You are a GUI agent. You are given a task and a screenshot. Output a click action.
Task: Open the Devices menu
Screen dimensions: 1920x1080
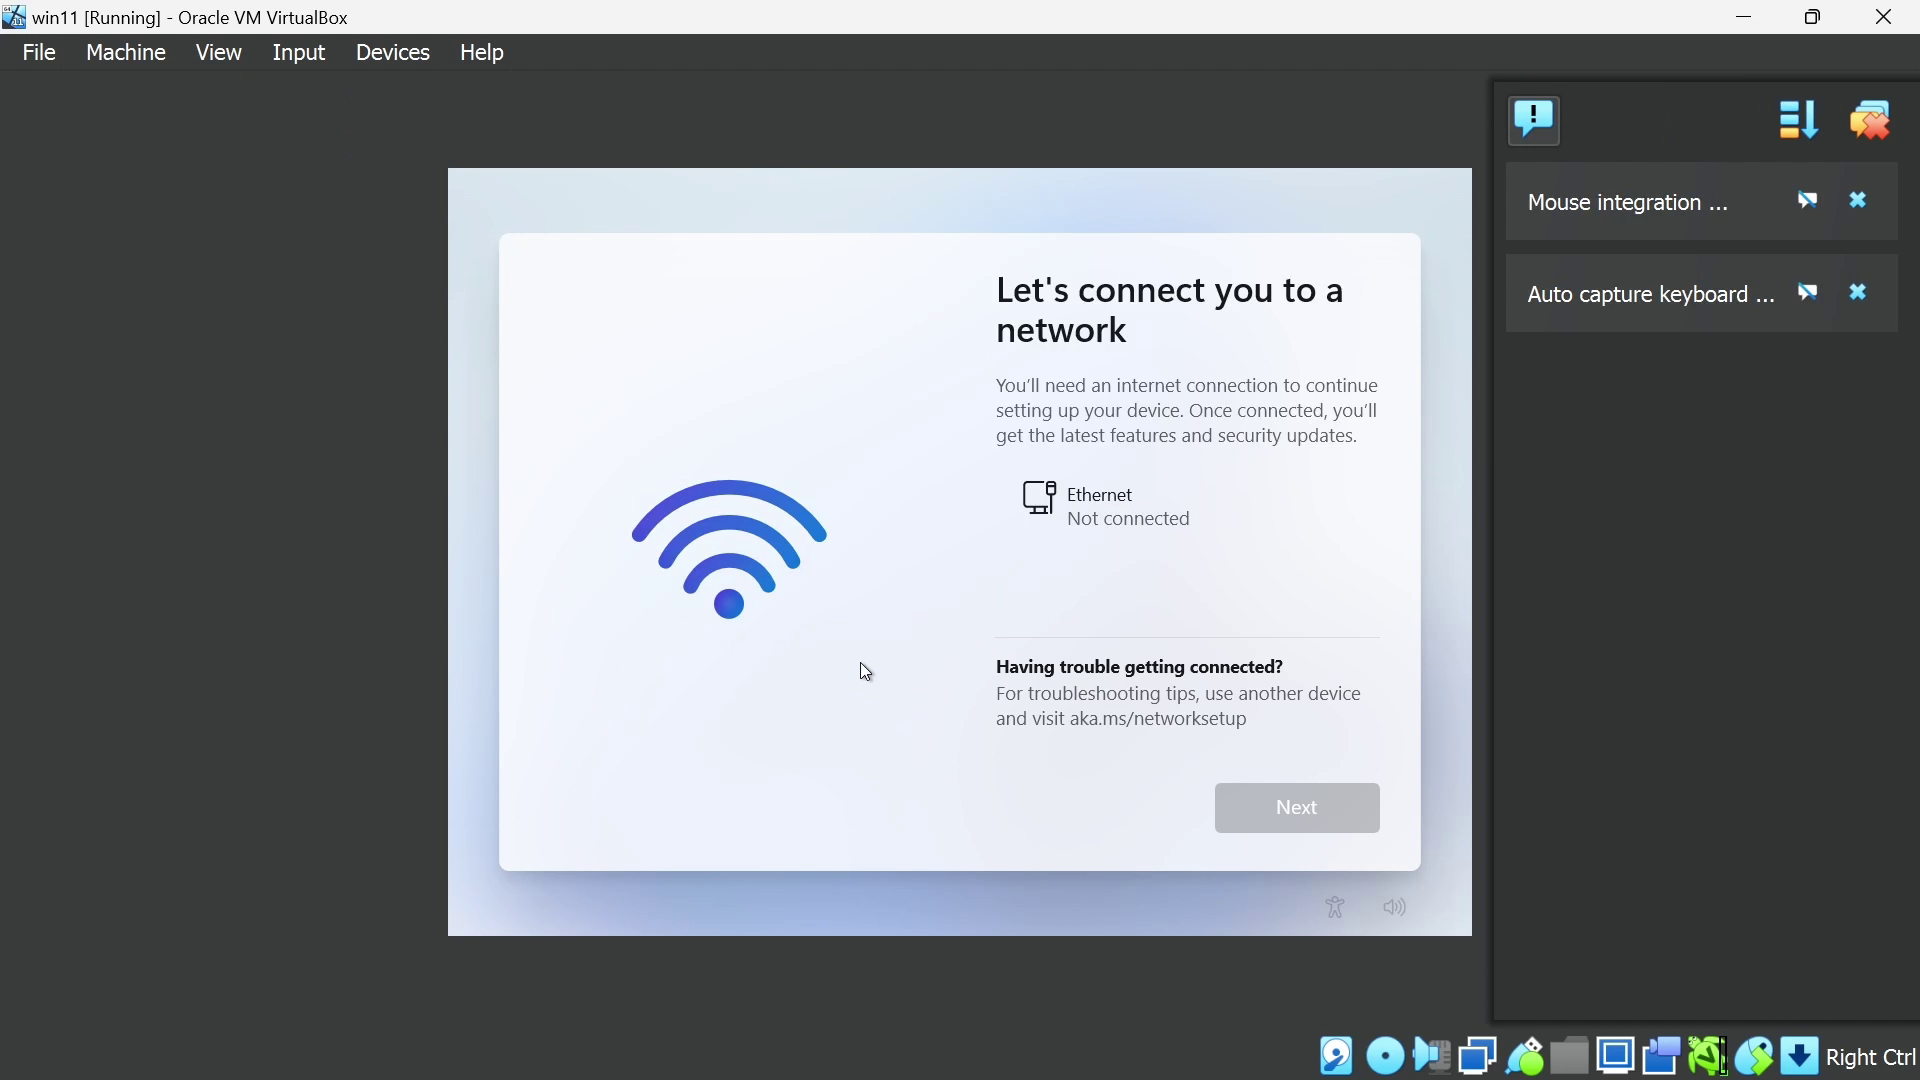click(393, 52)
